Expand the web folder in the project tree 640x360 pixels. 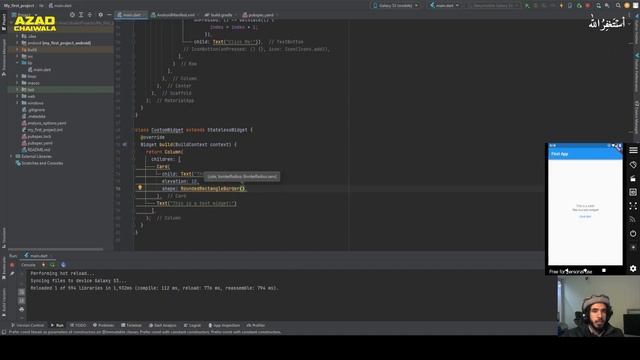17,96
